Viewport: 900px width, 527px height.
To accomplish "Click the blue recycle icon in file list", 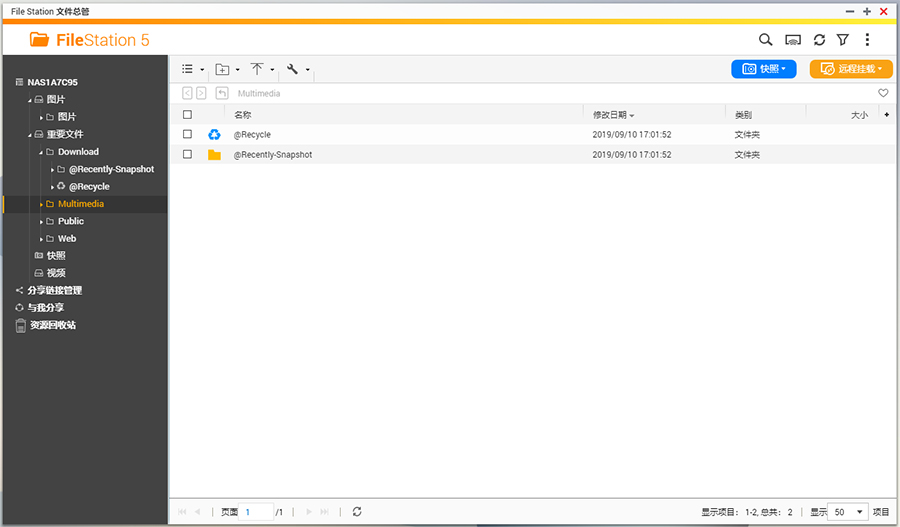I will (x=214, y=134).
